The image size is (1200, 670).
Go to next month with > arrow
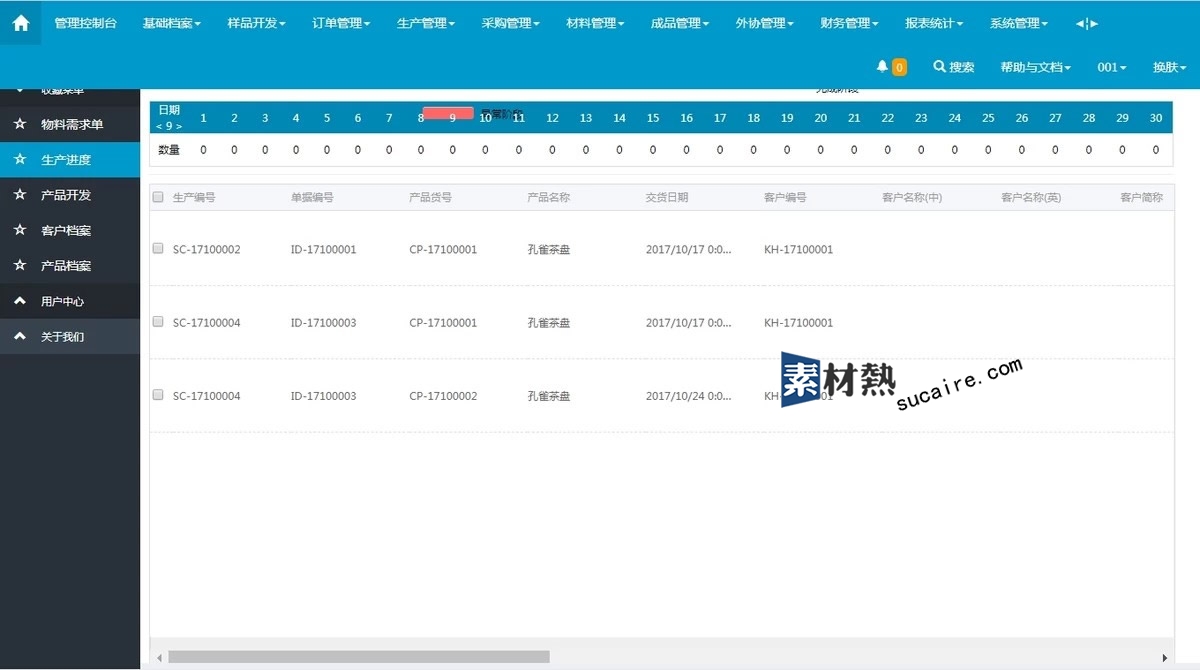(179, 126)
